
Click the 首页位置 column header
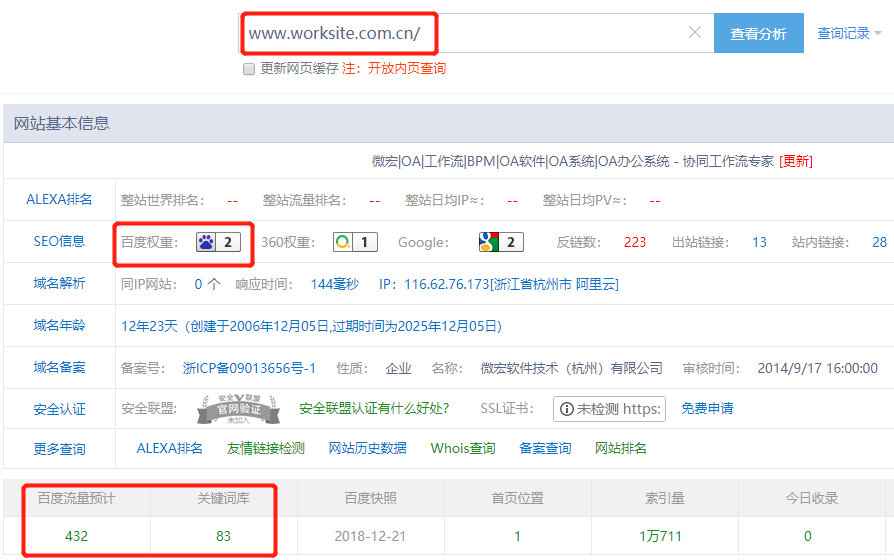pyautogui.click(x=518, y=498)
